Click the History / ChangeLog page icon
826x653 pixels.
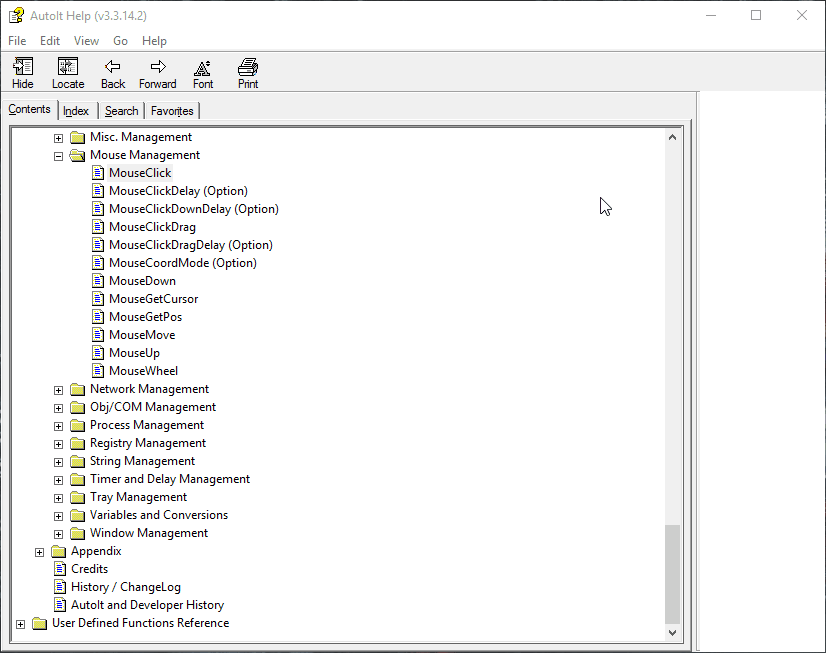tap(60, 587)
